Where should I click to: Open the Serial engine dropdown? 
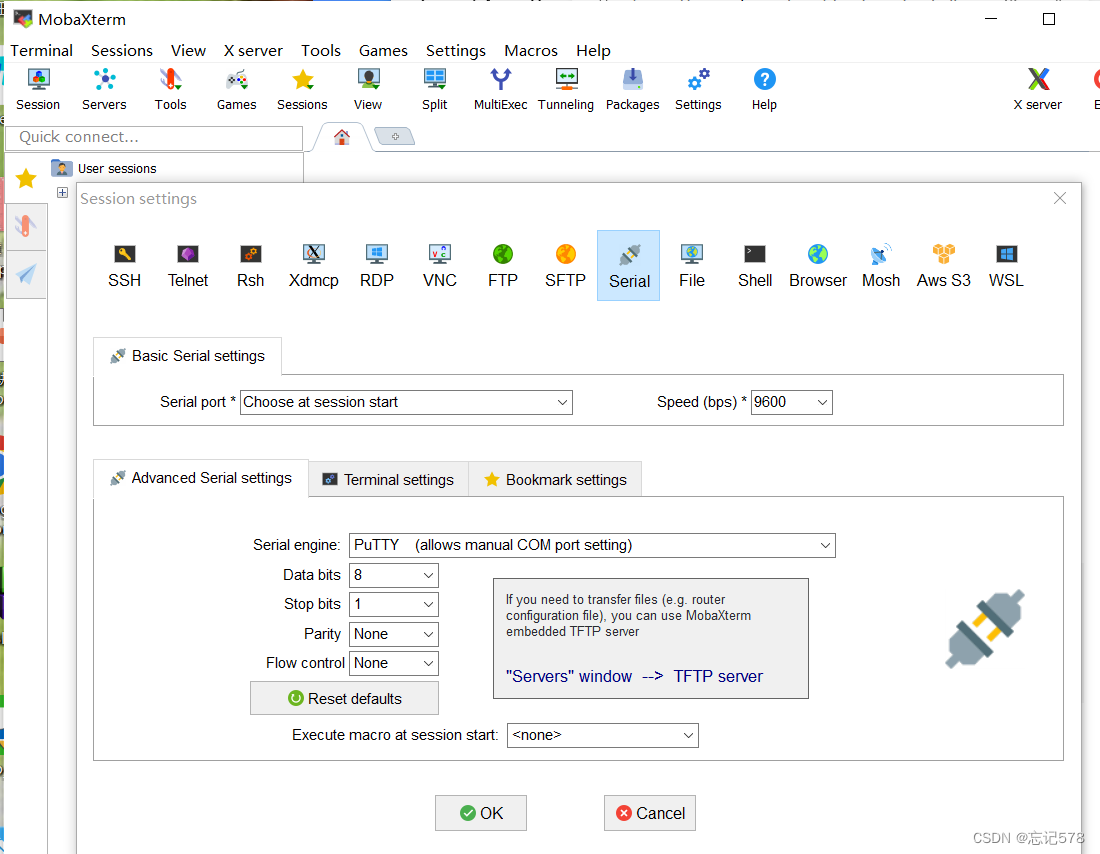click(x=592, y=545)
